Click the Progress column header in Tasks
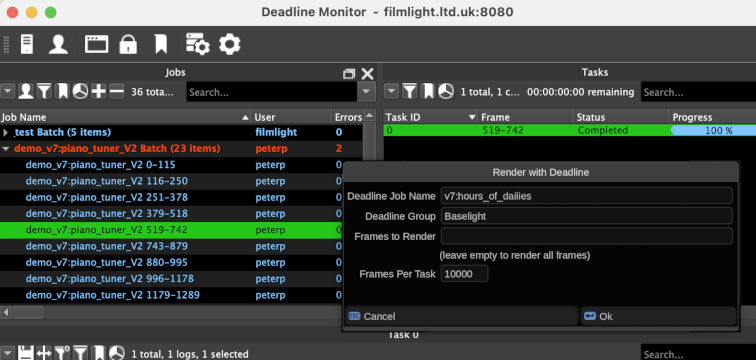Screen dimensions: 756x360 [x=713, y=117]
